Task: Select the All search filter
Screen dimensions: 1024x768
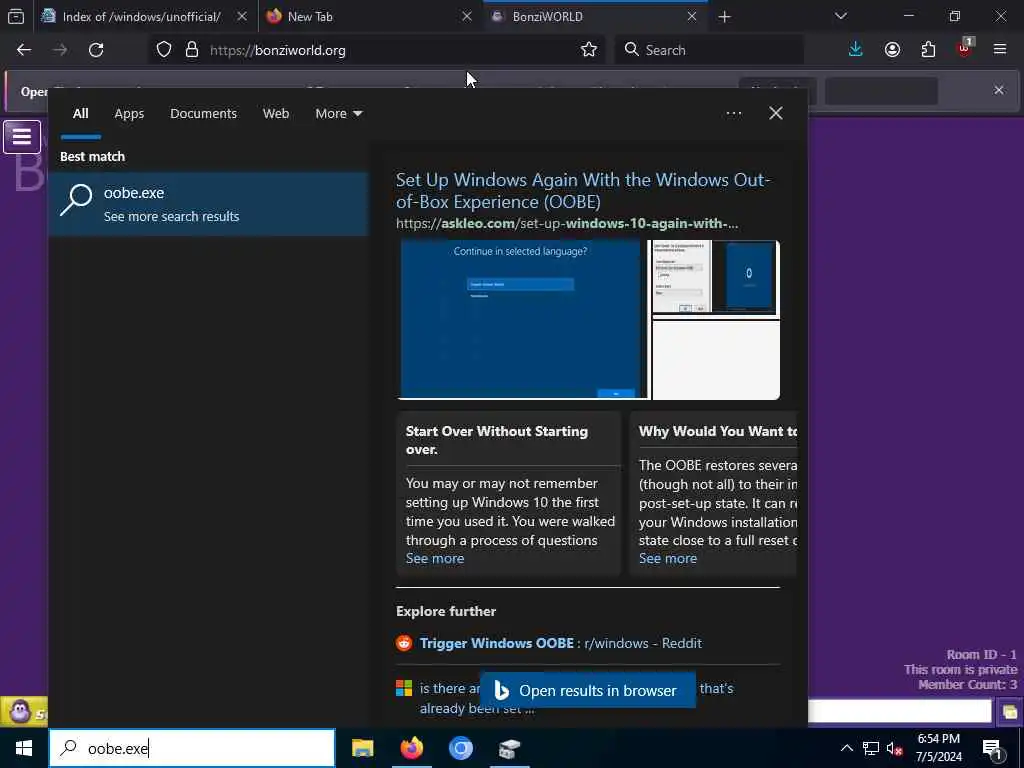Action: tap(80, 114)
